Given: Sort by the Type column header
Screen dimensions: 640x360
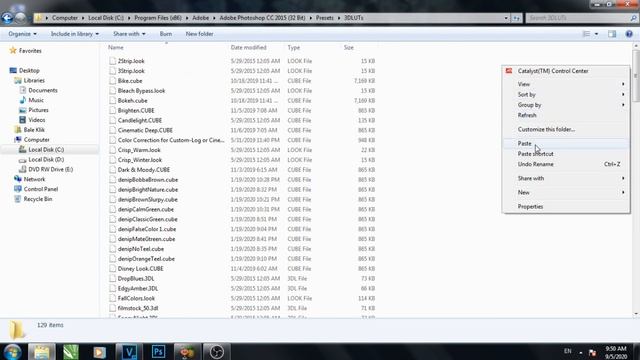Looking at the screenshot, I should click(293, 48).
